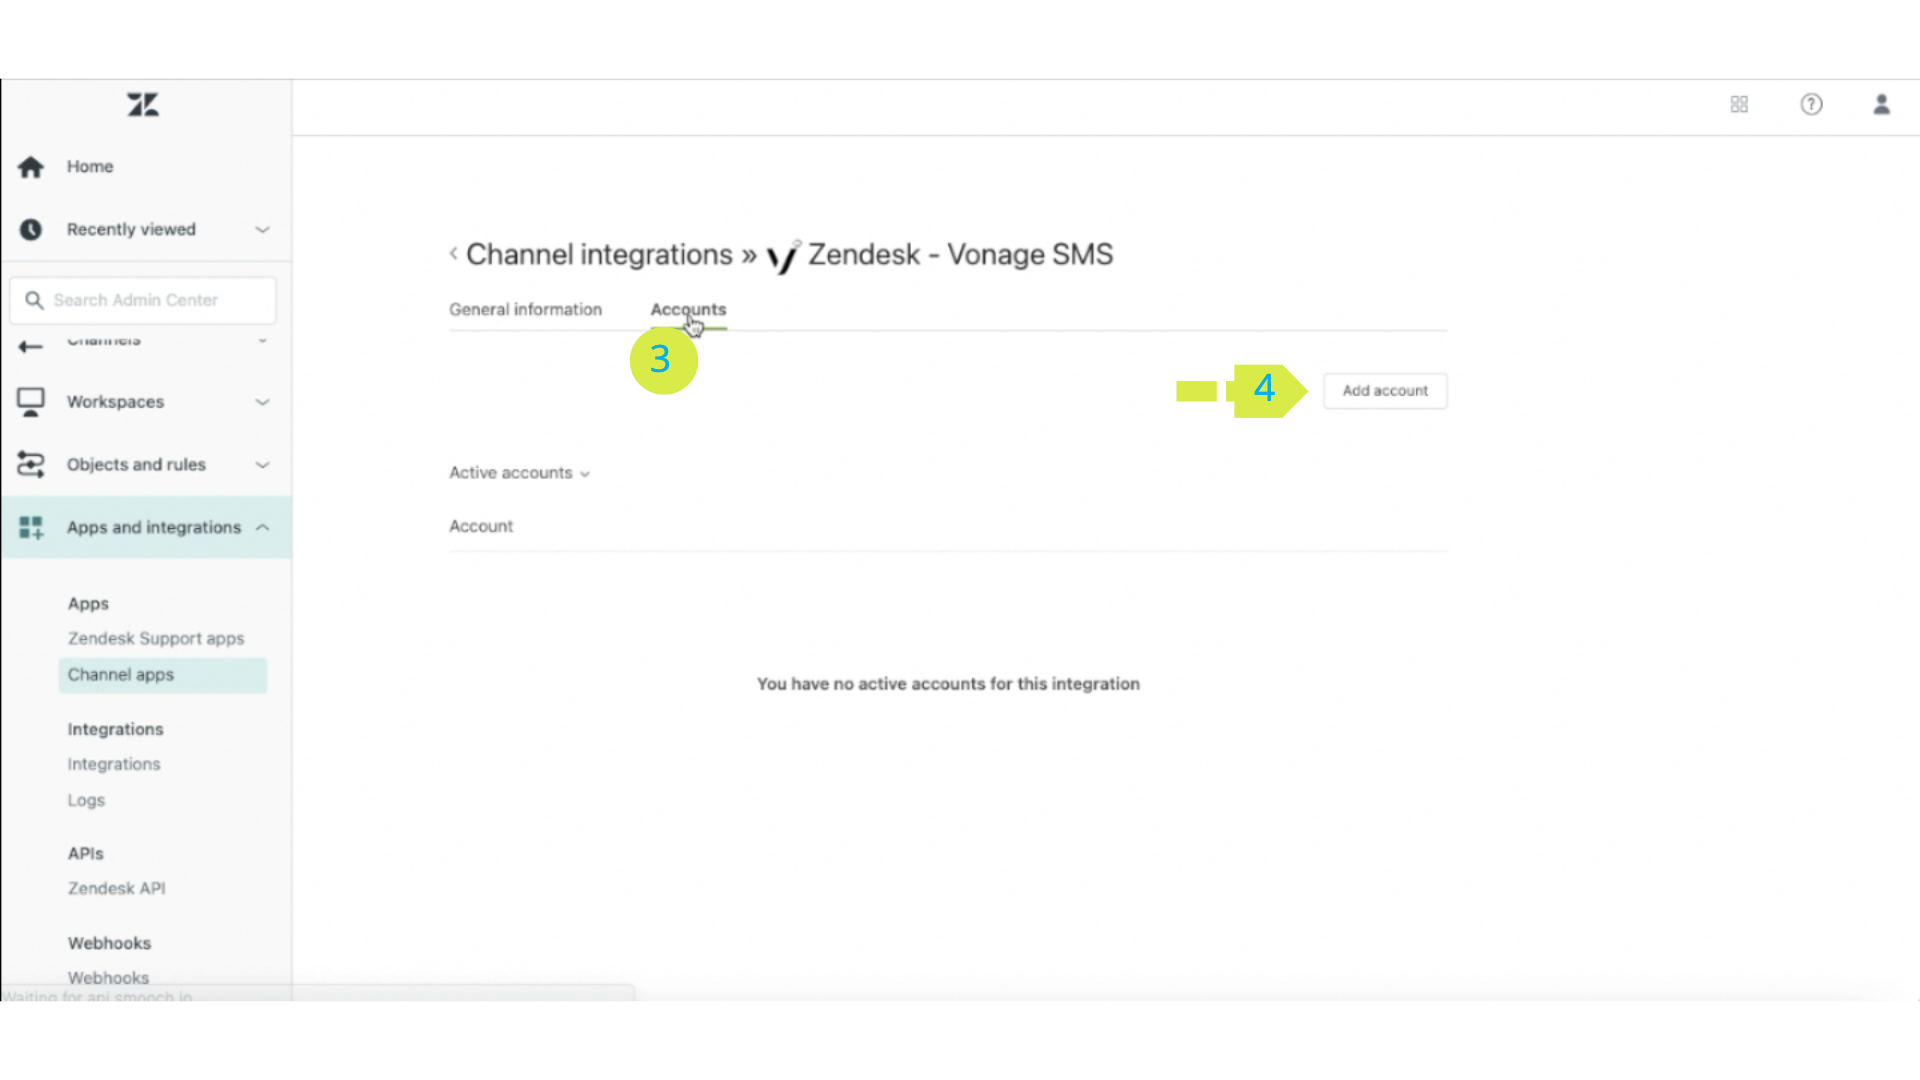Click the Search Admin Center field
Image resolution: width=1920 pixels, height=1080 pixels.
point(143,300)
